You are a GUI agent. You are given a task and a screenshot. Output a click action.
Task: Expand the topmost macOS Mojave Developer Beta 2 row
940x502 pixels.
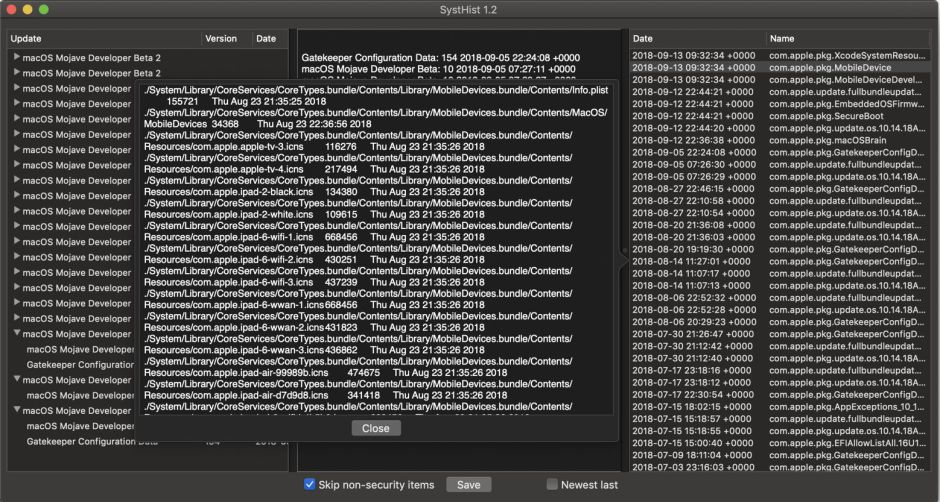point(16,57)
